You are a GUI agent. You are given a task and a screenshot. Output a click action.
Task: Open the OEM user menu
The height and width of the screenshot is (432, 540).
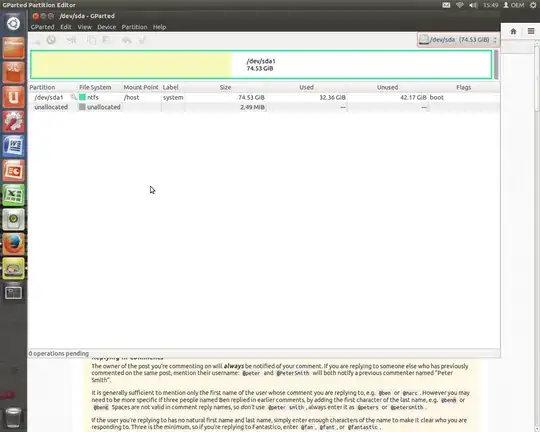click(514, 5)
